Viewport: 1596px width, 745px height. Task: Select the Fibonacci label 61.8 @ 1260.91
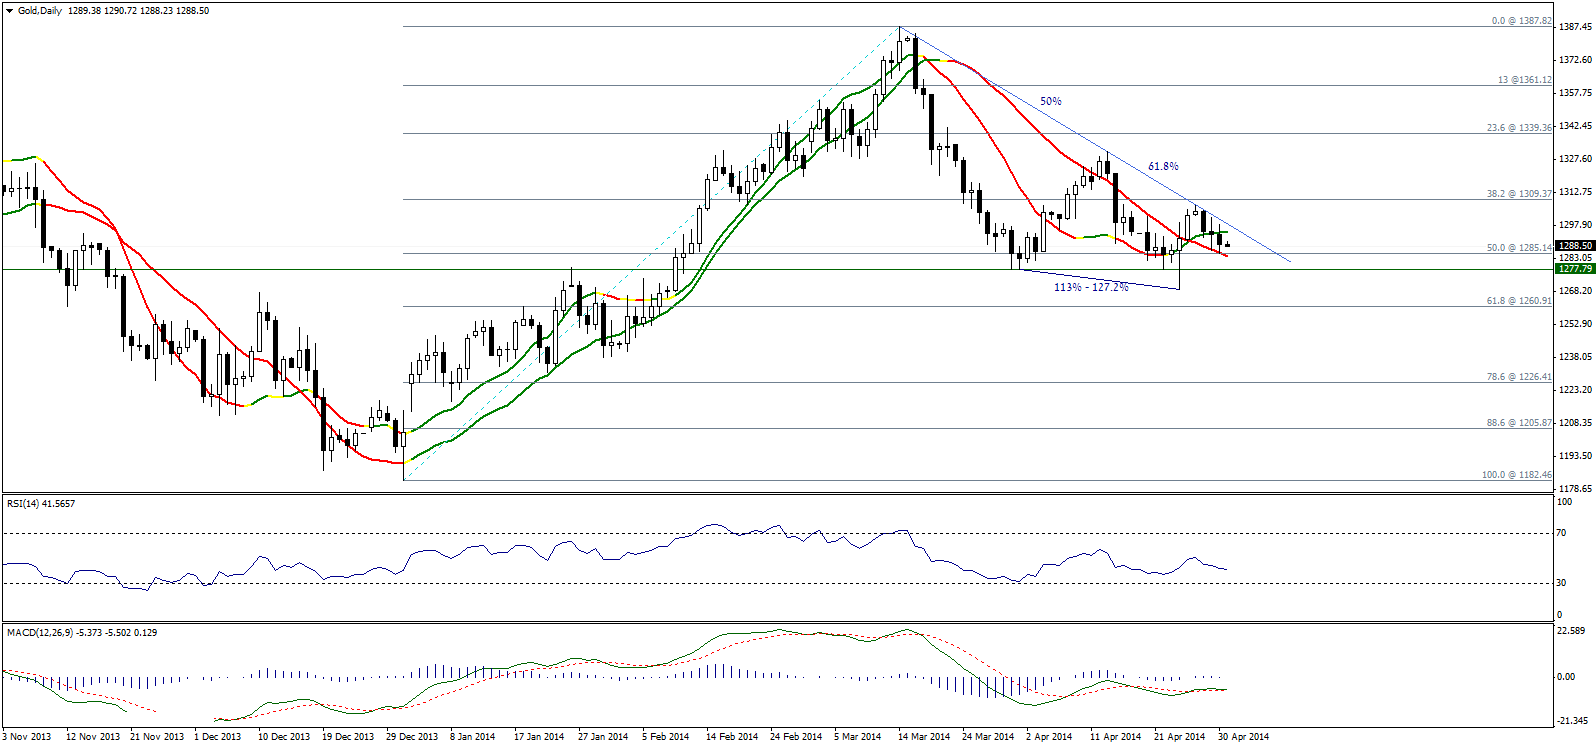(x=1519, y=301)
